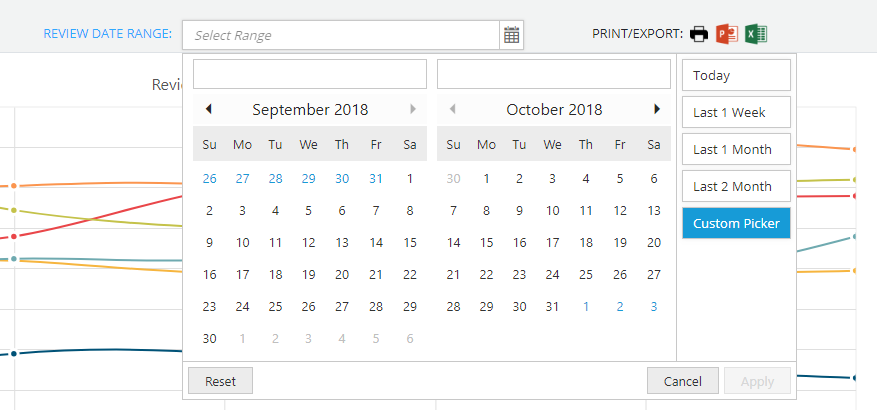The width and height of the screenshot is (877, 410).
Task: Apply the selected date range
Action: pyautogui.click(x=757, y=381)
